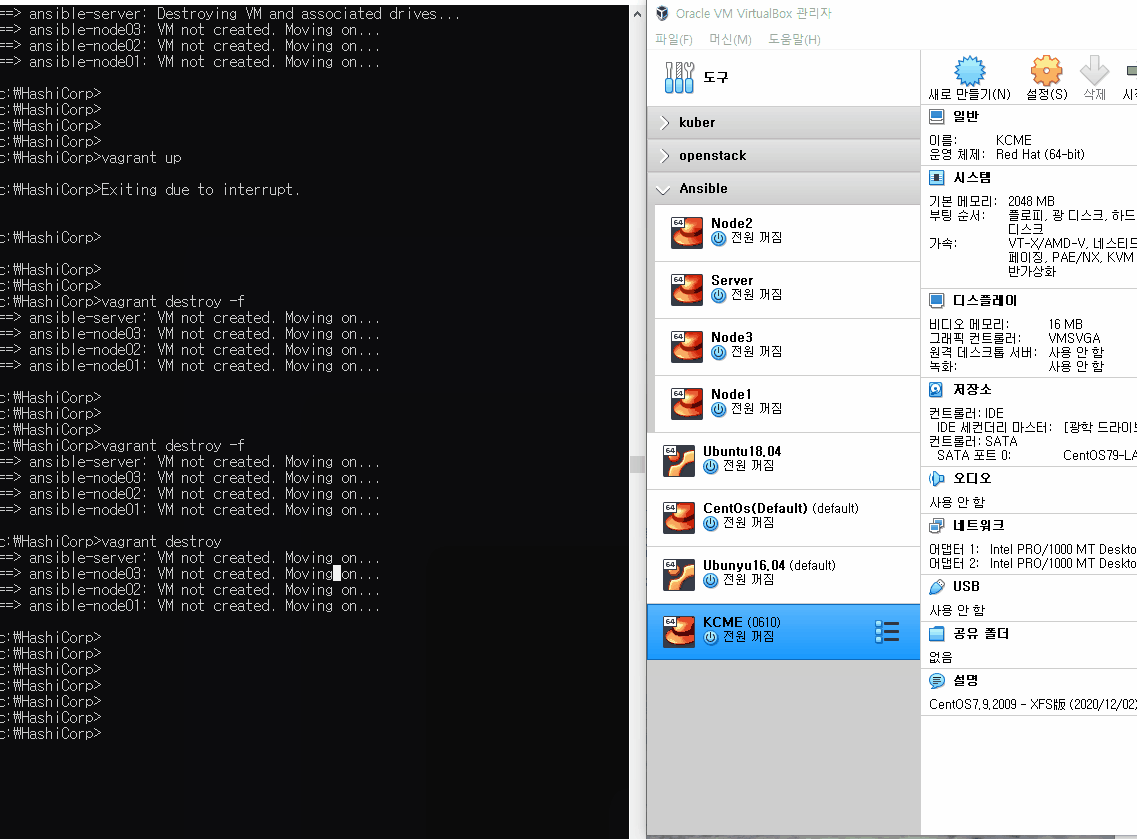
Task: Click 'Destroying VM and associated drives' line
Action: [x=307, y=14]
